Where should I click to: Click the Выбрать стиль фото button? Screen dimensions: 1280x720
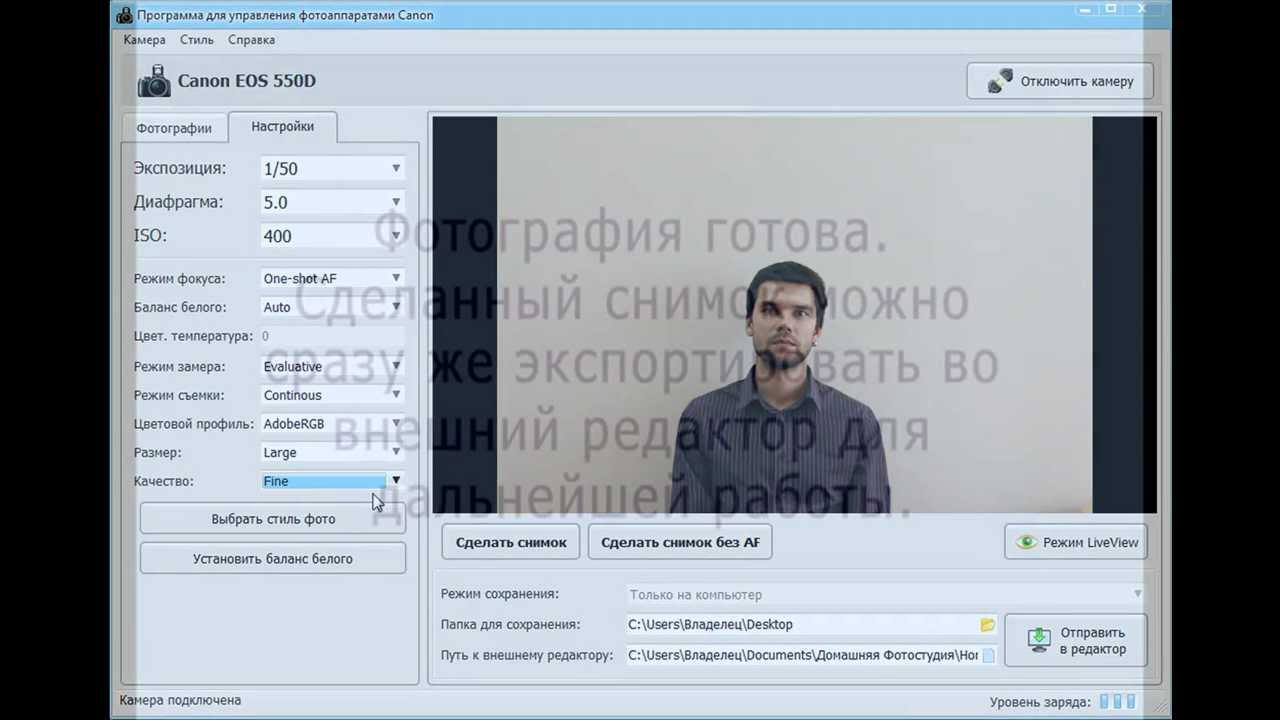pos(273,519)
